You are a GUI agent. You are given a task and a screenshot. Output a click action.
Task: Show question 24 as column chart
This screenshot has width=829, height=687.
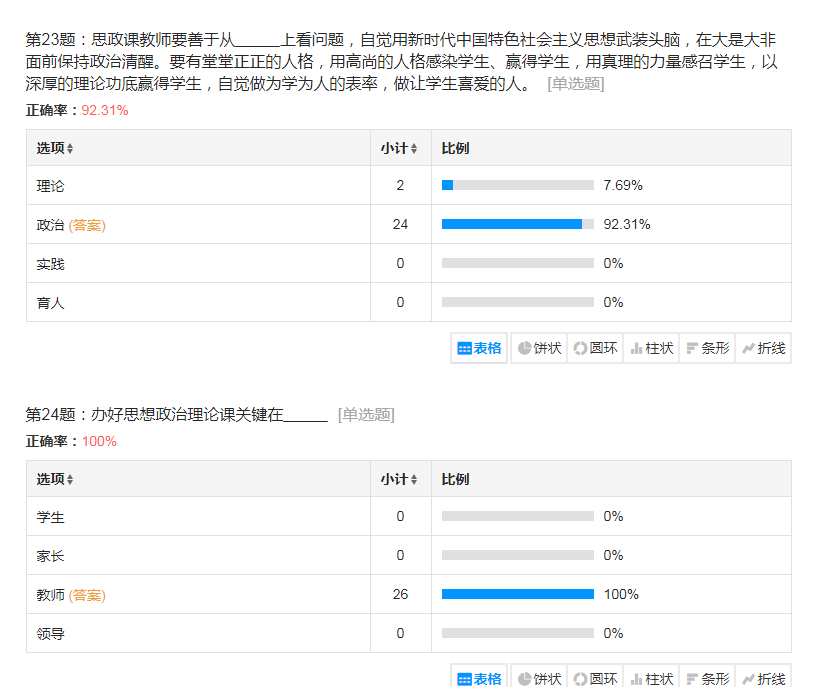pyautogui.click(x=651, y=678)
